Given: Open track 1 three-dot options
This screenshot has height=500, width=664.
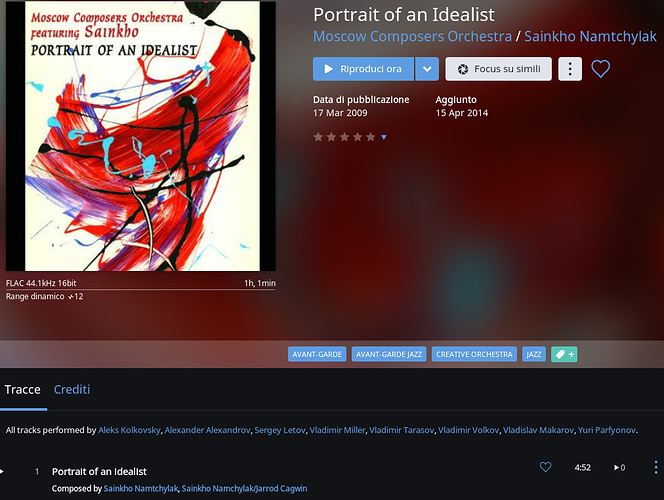Looking at the screenshot, I should point(656,467).
